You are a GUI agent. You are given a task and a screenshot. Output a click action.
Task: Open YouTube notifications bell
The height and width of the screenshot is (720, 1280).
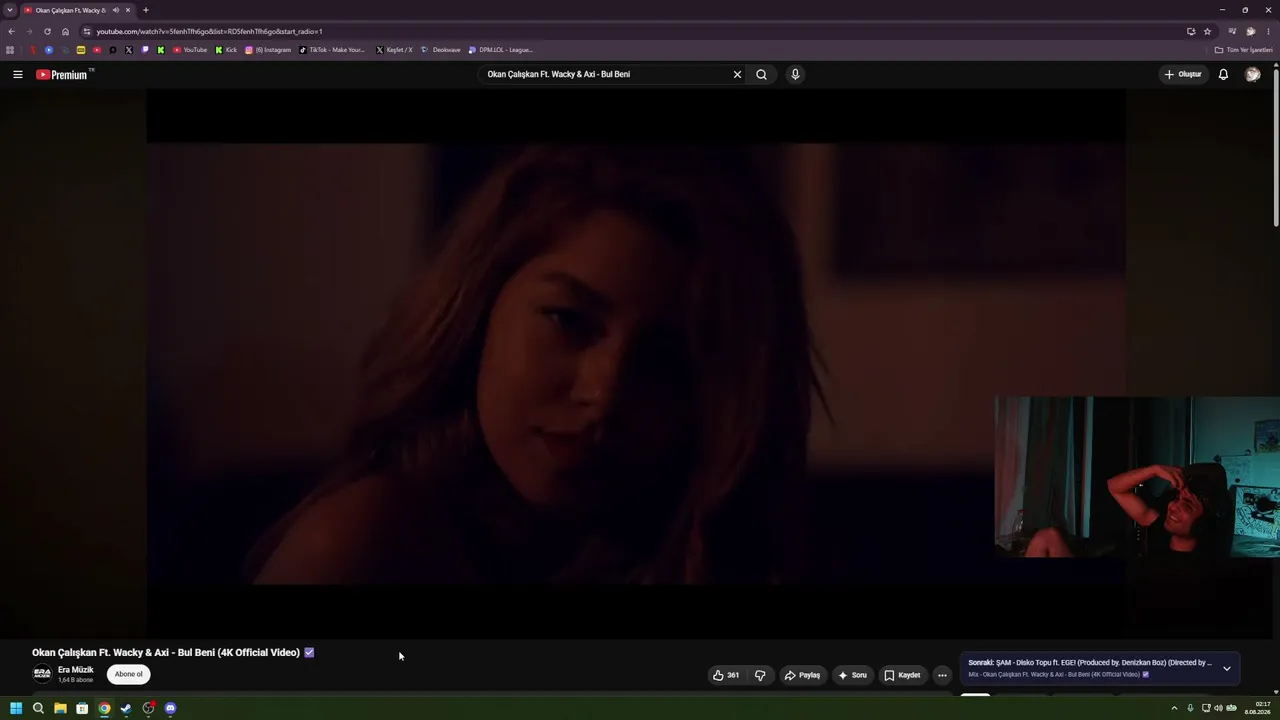(1223, 74)
